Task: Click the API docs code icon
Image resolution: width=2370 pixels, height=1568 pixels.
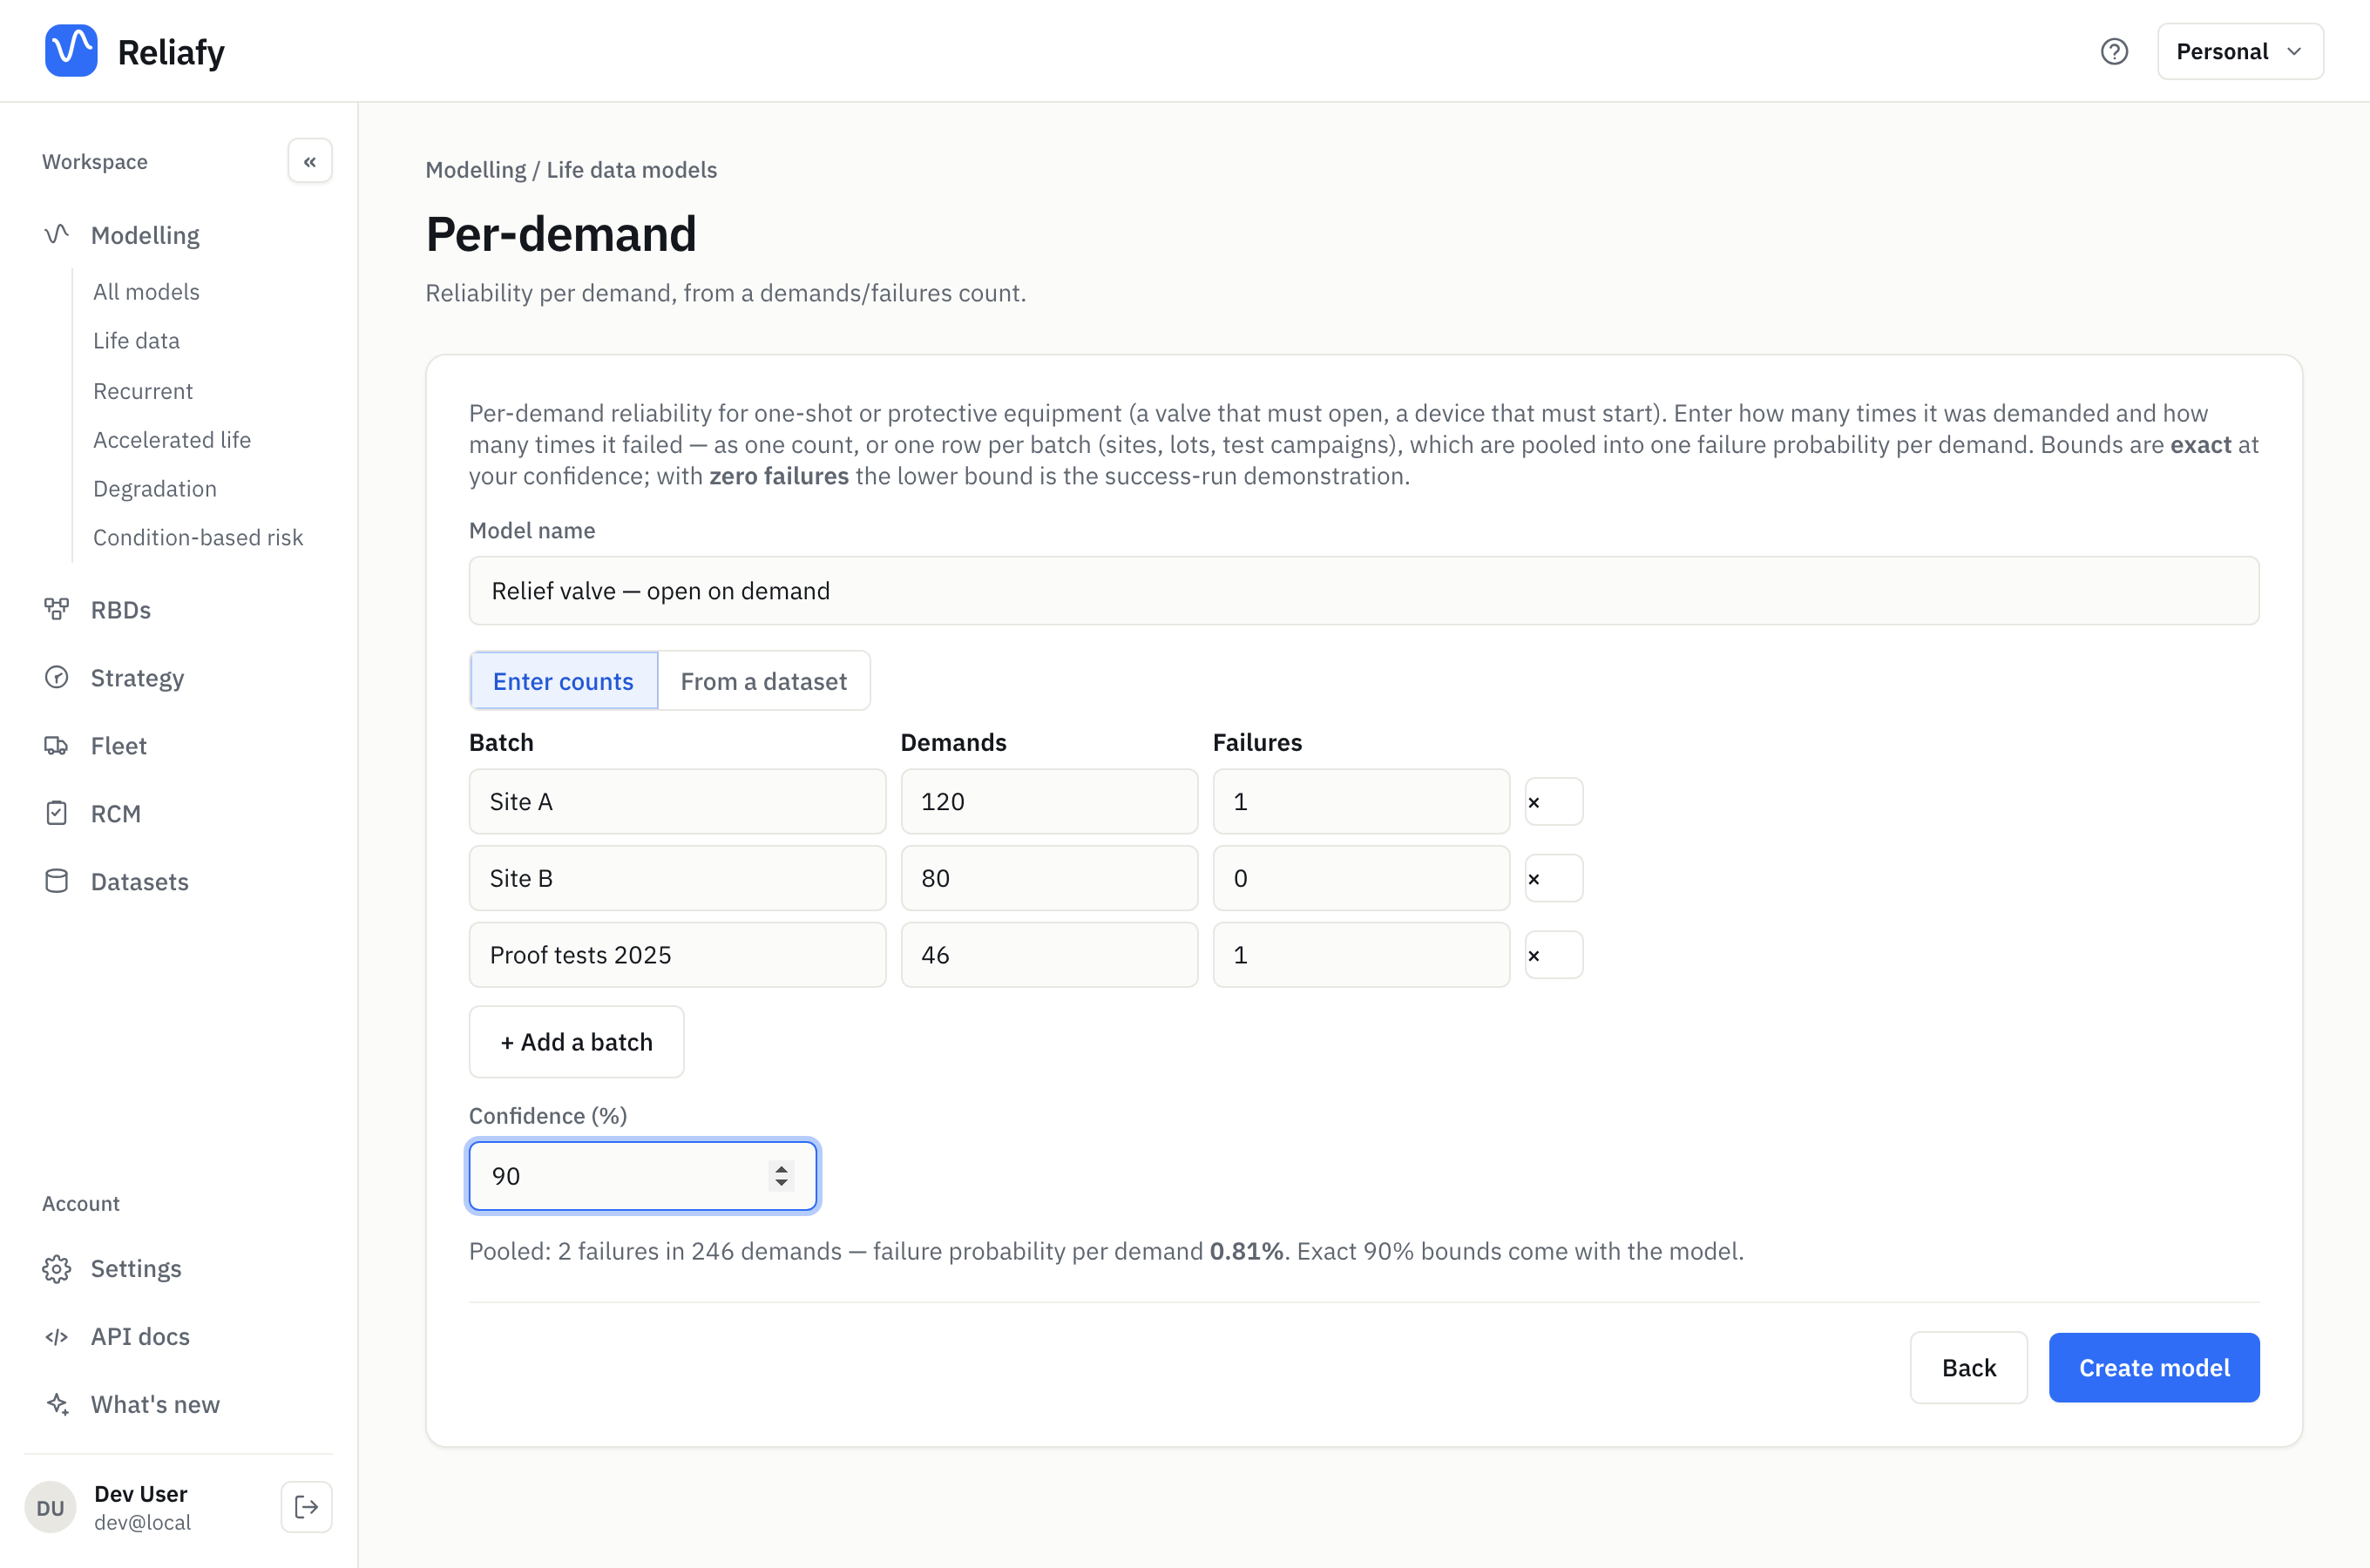Action: tap(57, 1336)
